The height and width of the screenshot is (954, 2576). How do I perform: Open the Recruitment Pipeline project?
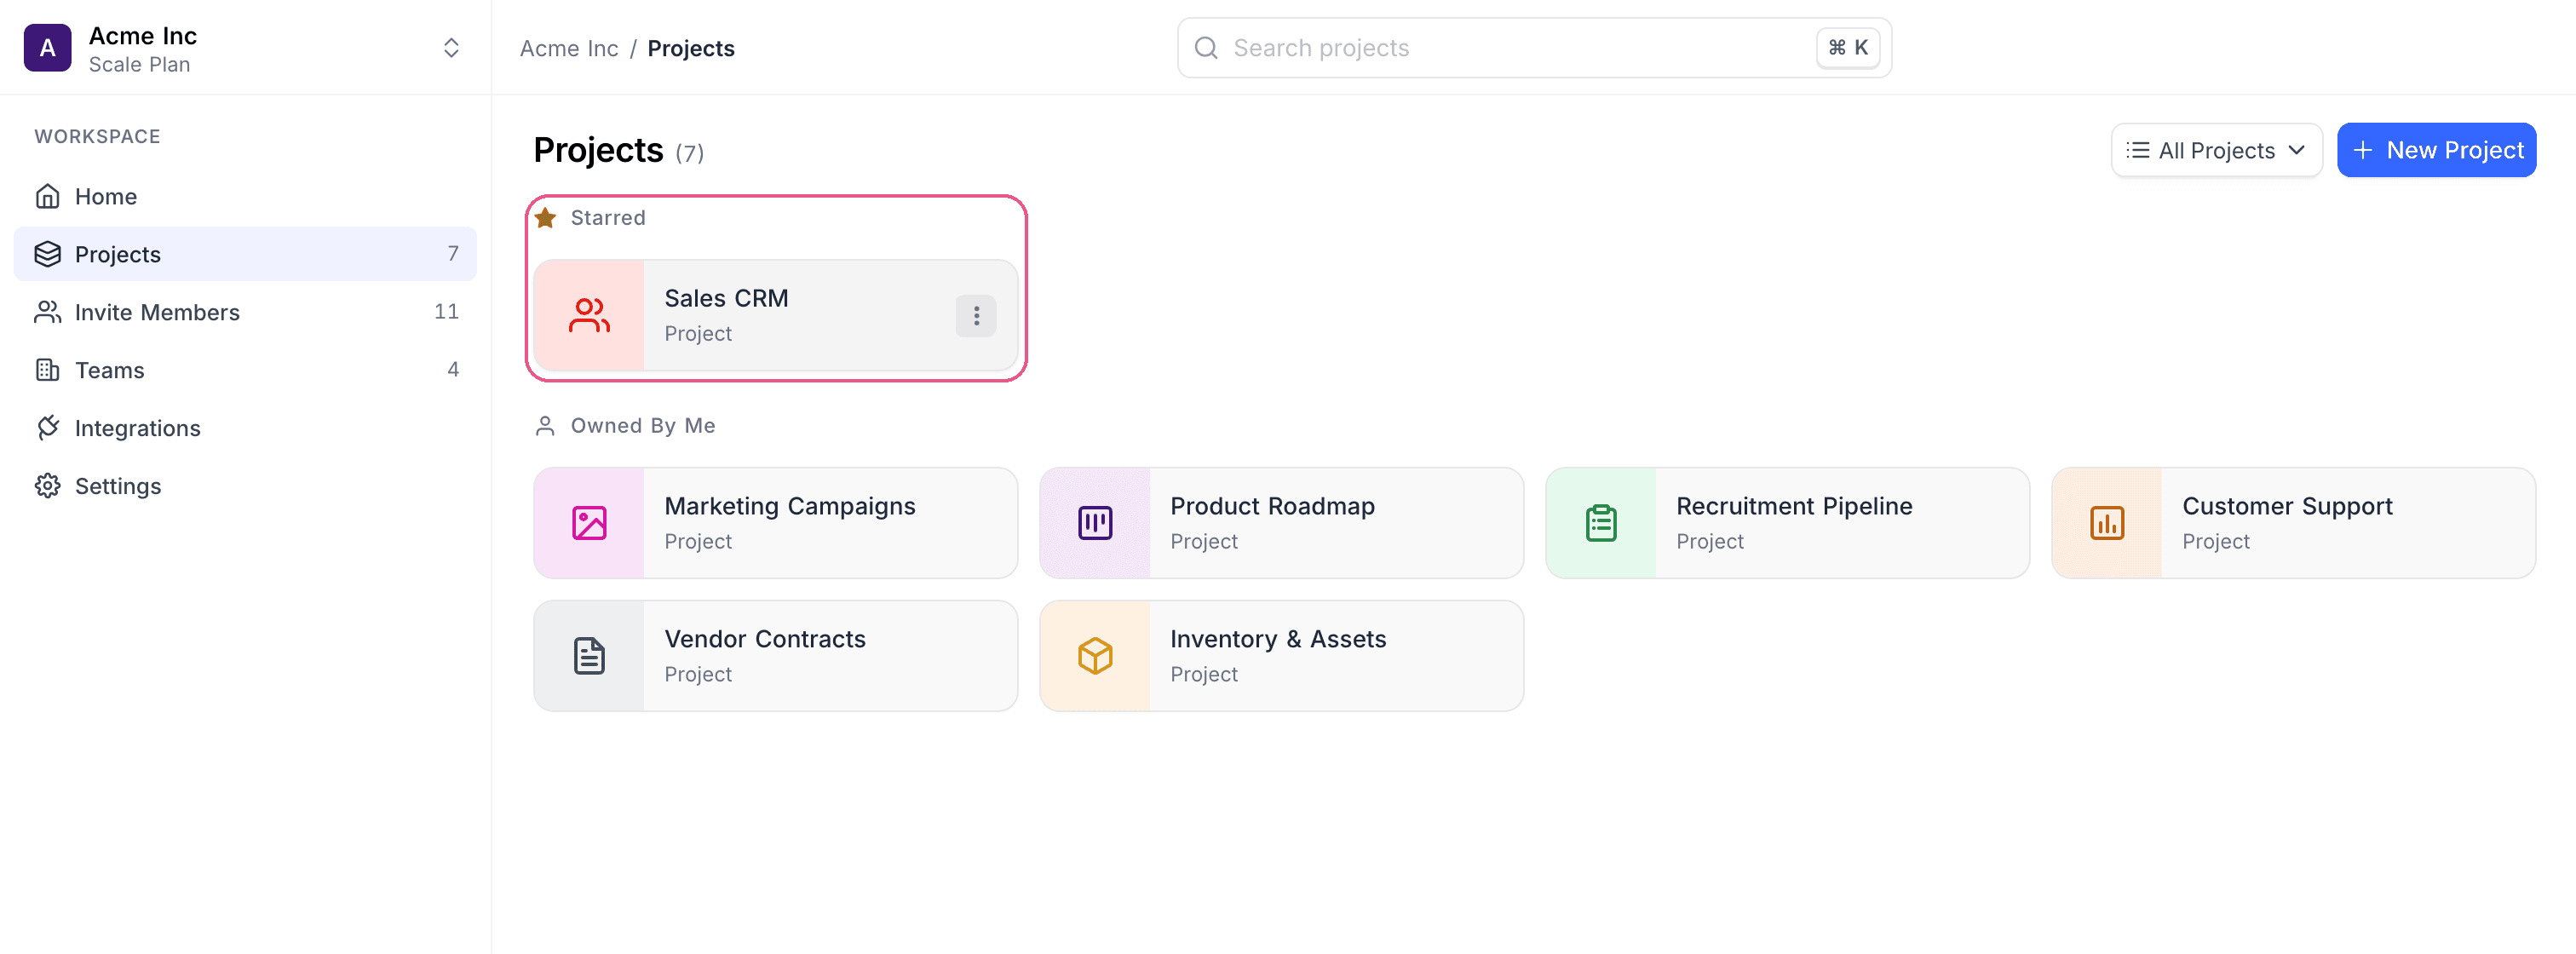[x=1788, y=523]
